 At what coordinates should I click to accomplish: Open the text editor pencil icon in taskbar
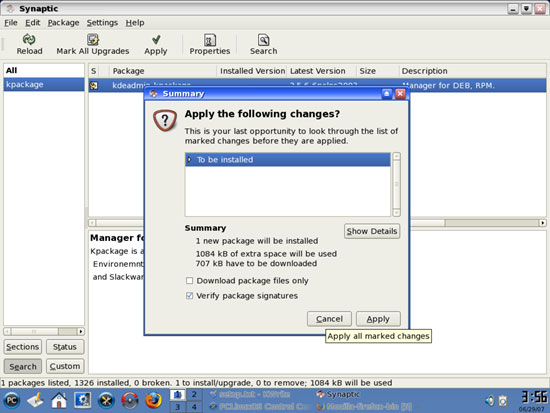click(x=35, y=400)
